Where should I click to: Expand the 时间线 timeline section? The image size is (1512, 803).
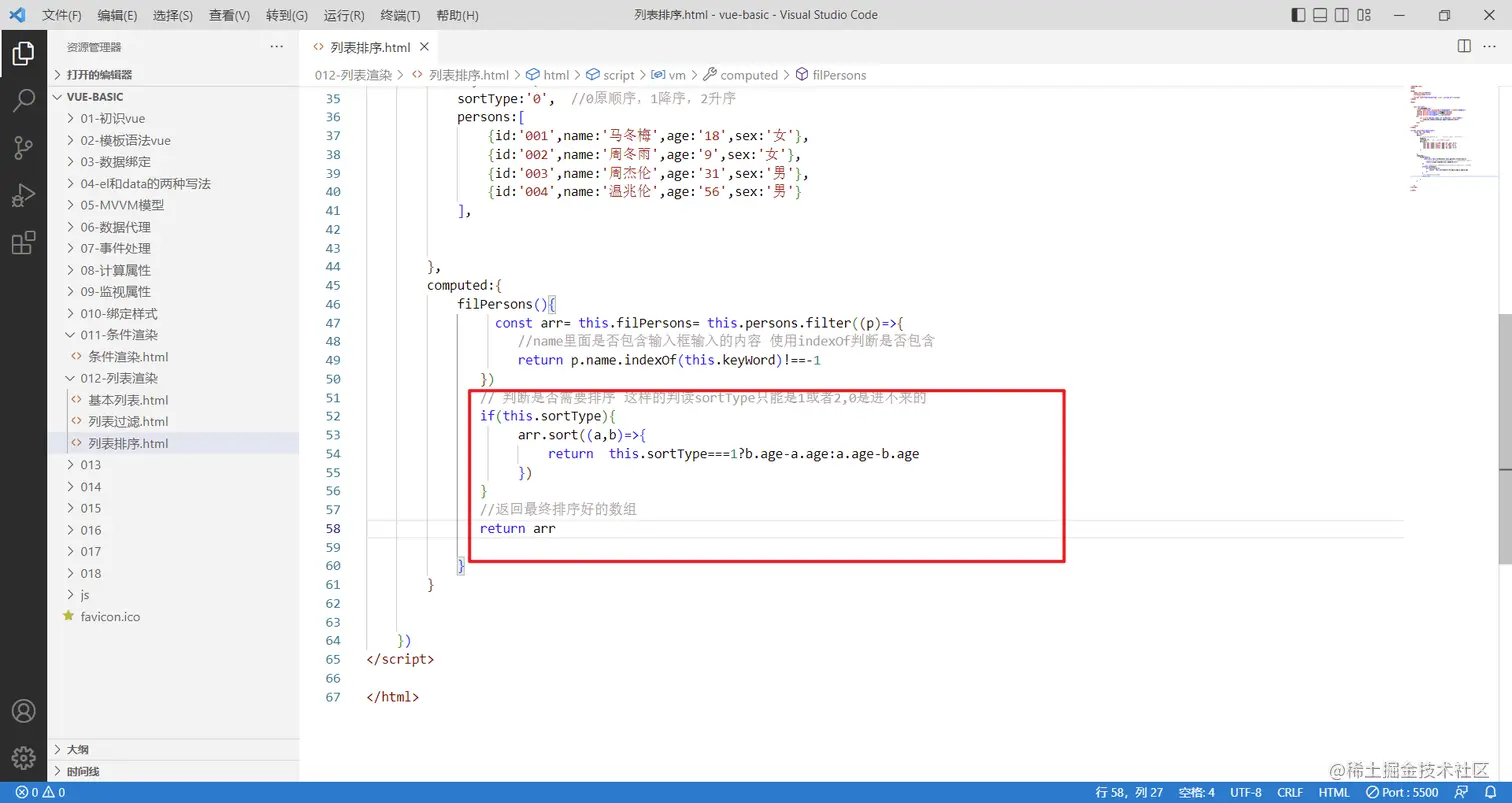pyautogui.click(x=173, y=771)
